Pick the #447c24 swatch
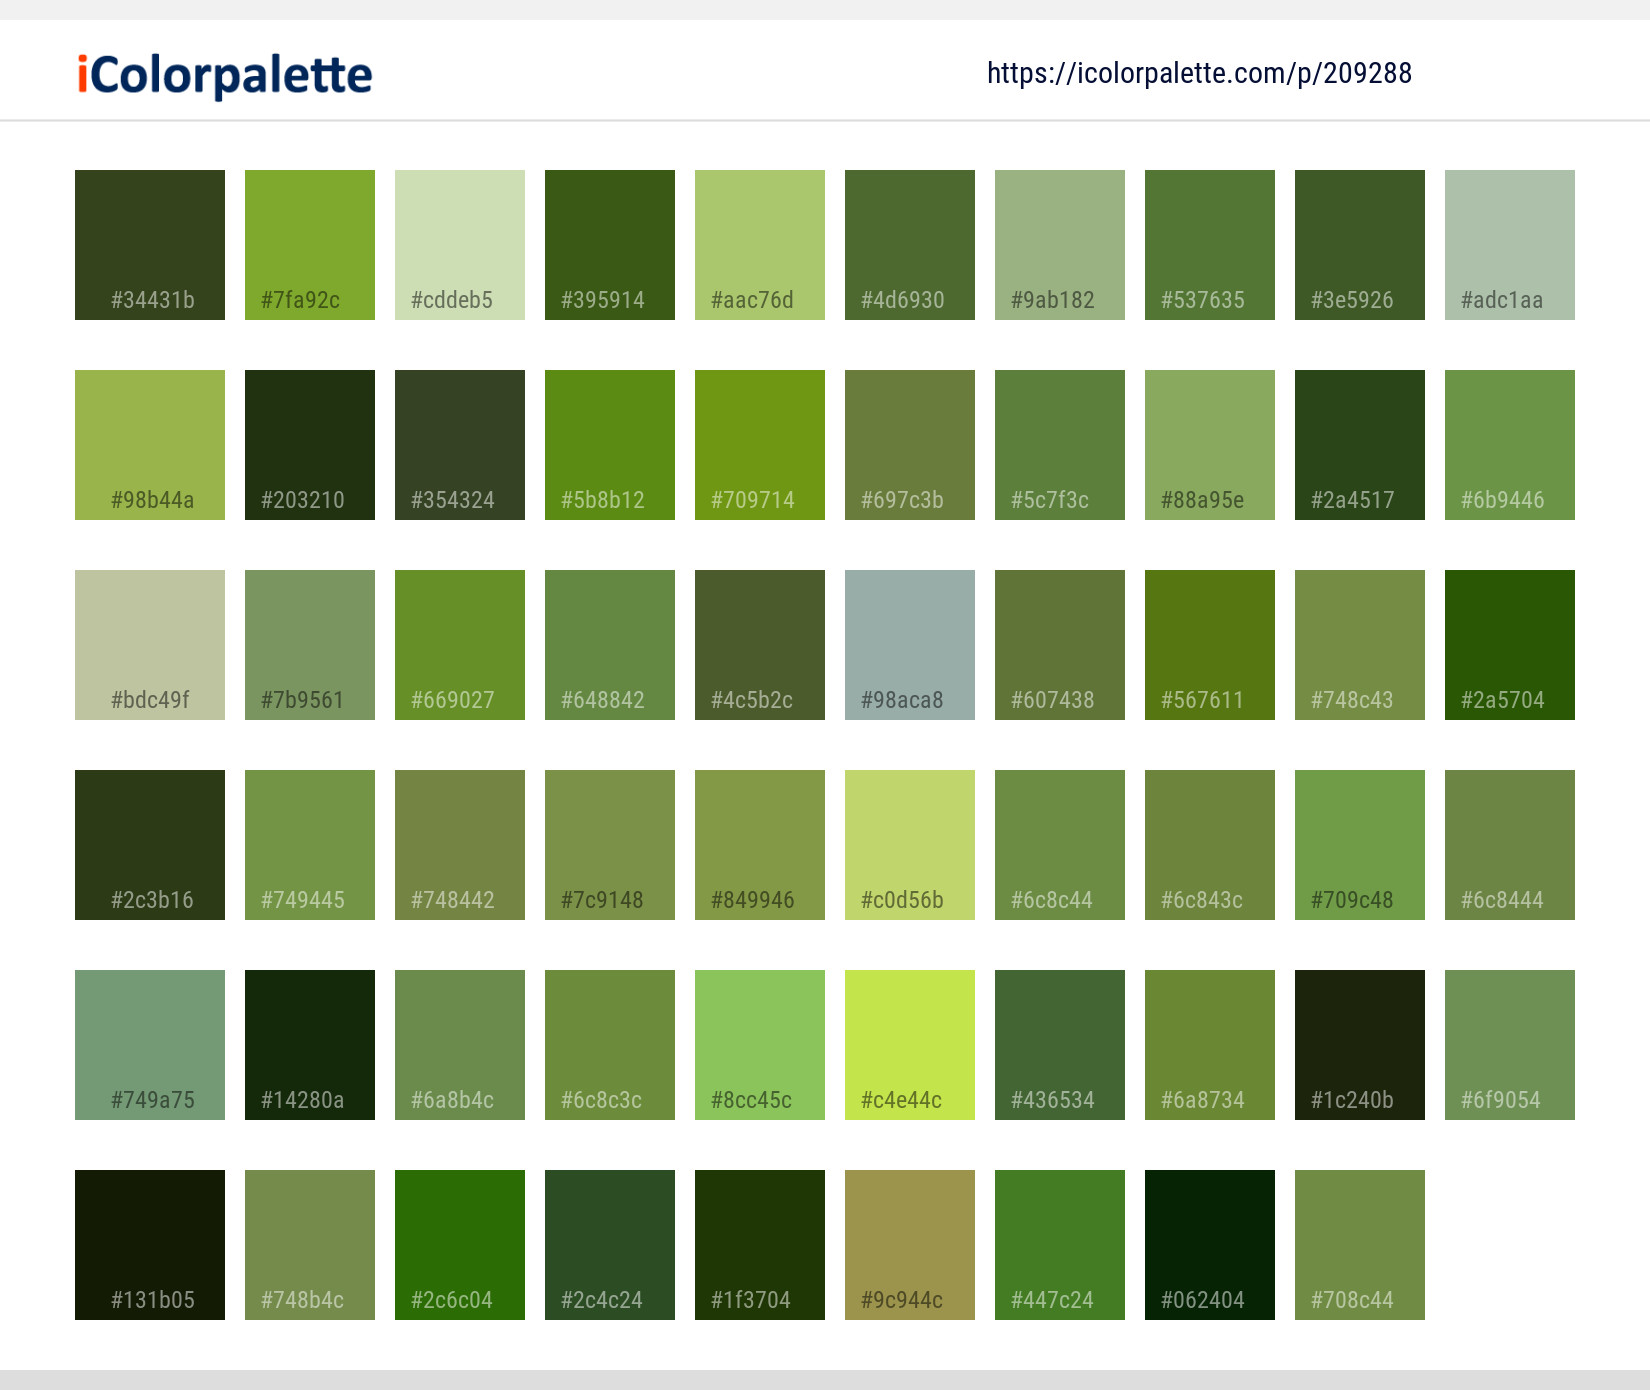The width and height of the screenshot is (1650, 1390). point(1060,1245)
